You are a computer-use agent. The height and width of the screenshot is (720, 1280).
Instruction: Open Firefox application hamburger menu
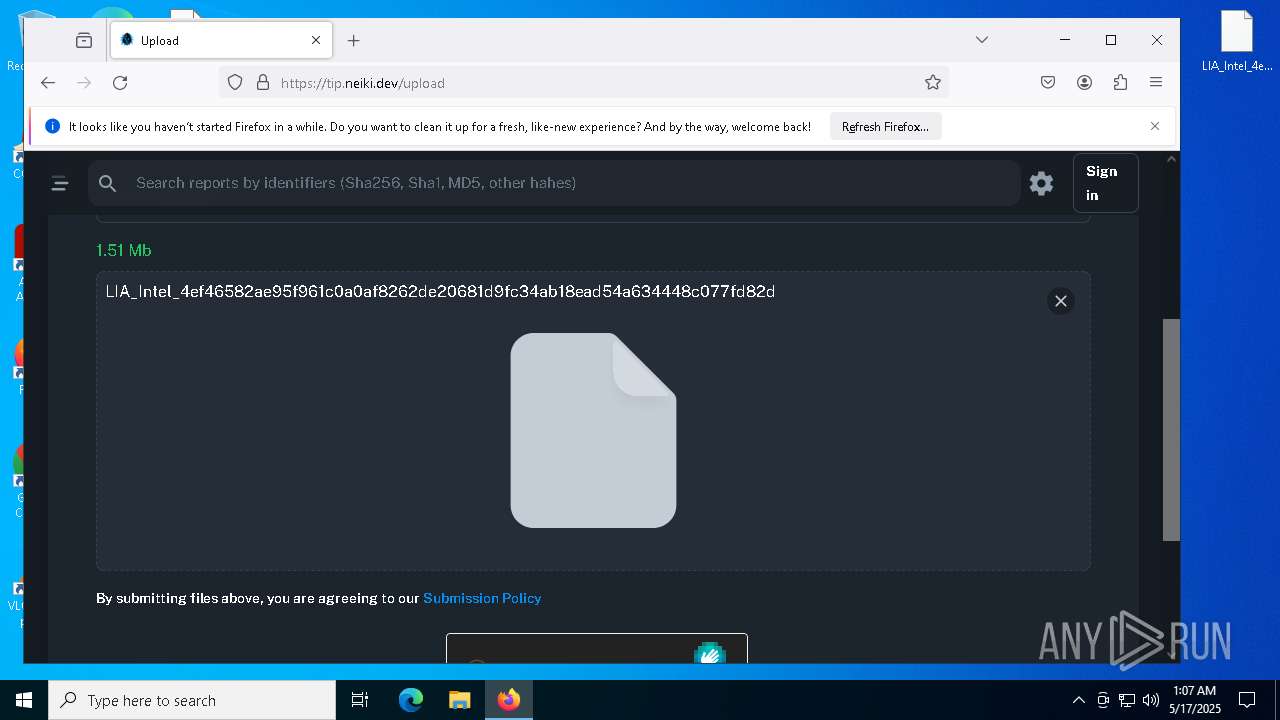pyautogui.click(x=1156, y=83)
